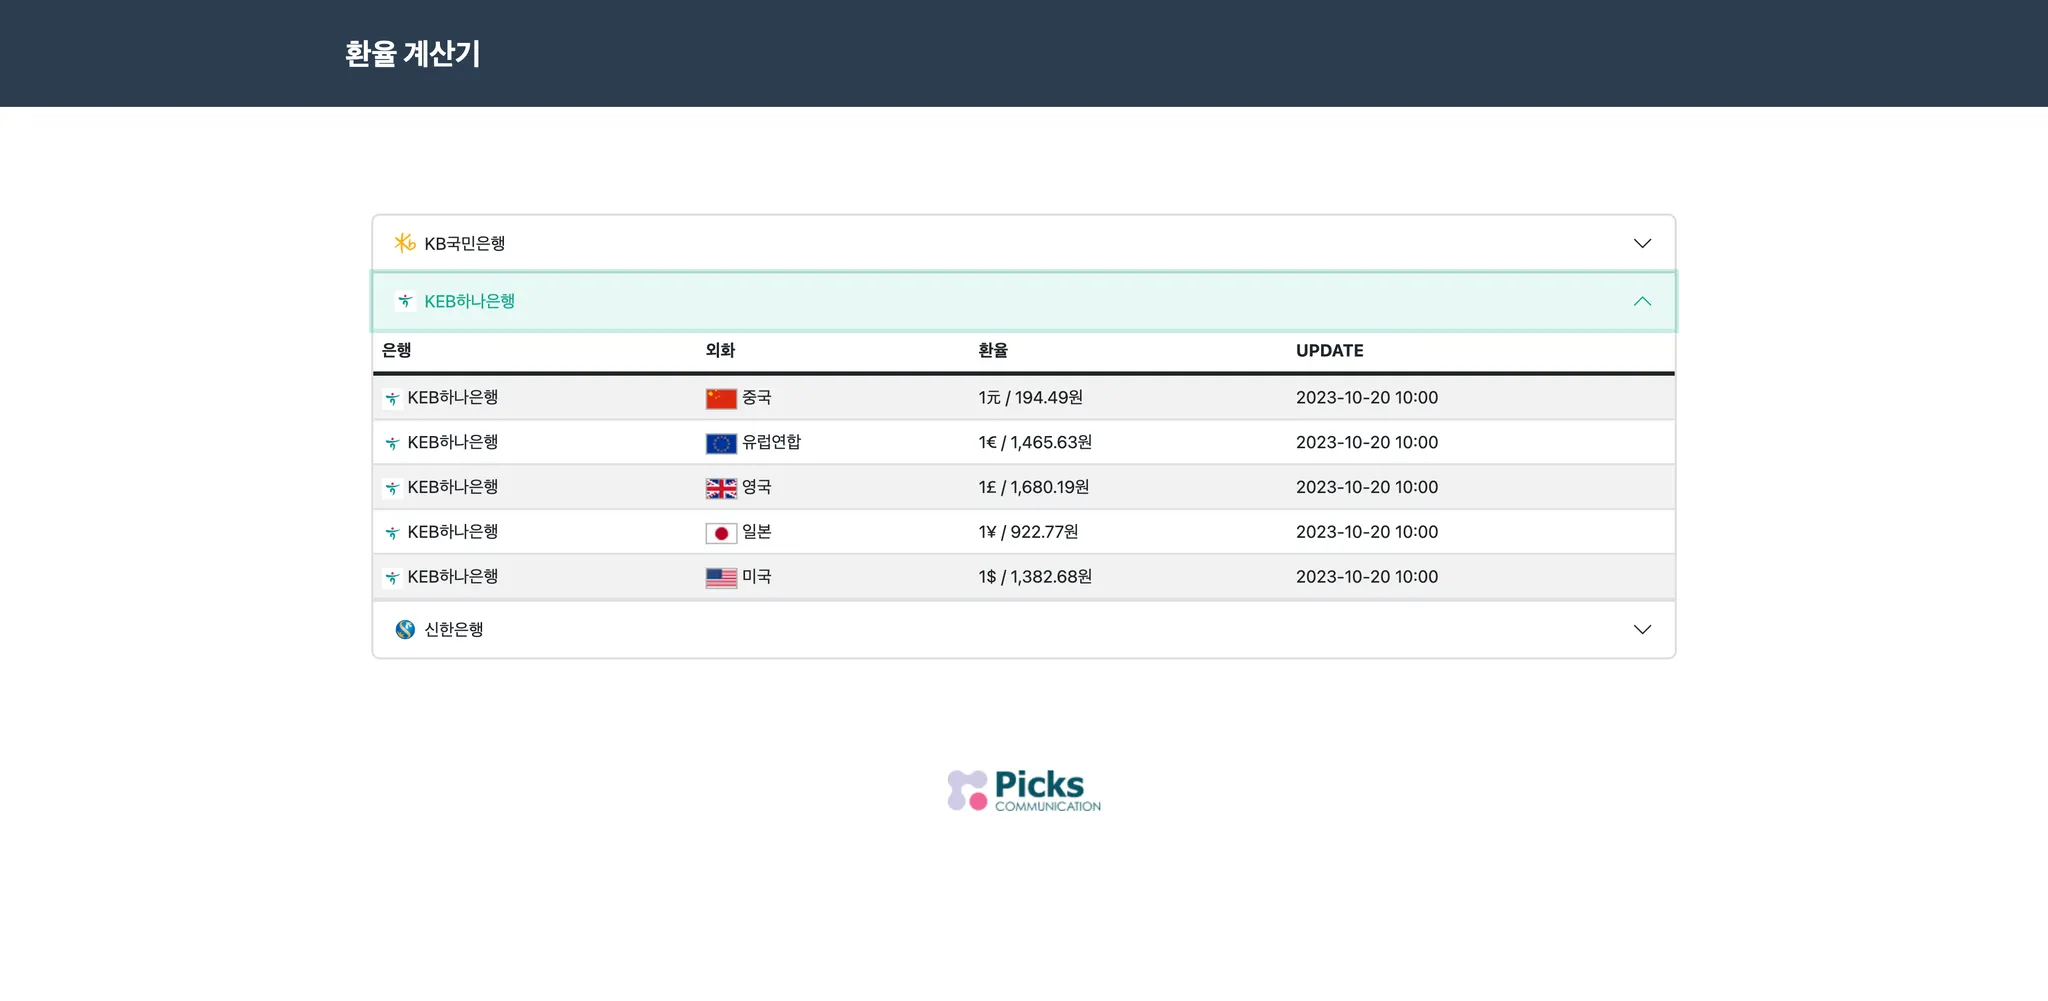Click the United Kingdom flag icon

721,488
